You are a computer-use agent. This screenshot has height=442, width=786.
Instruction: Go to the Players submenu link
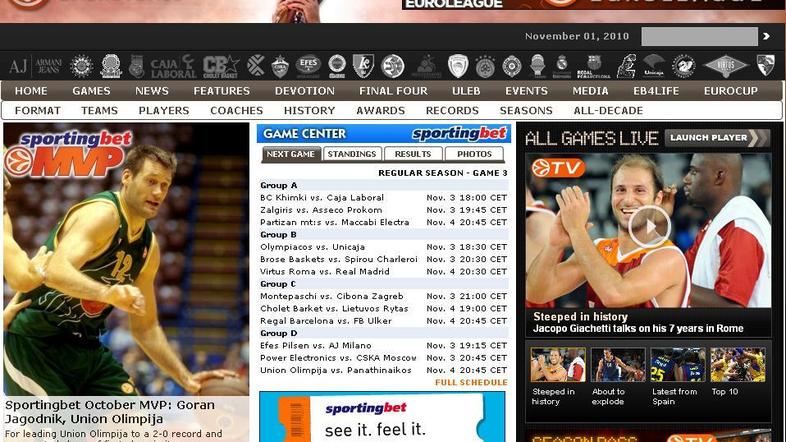click(x=163, y=111)
